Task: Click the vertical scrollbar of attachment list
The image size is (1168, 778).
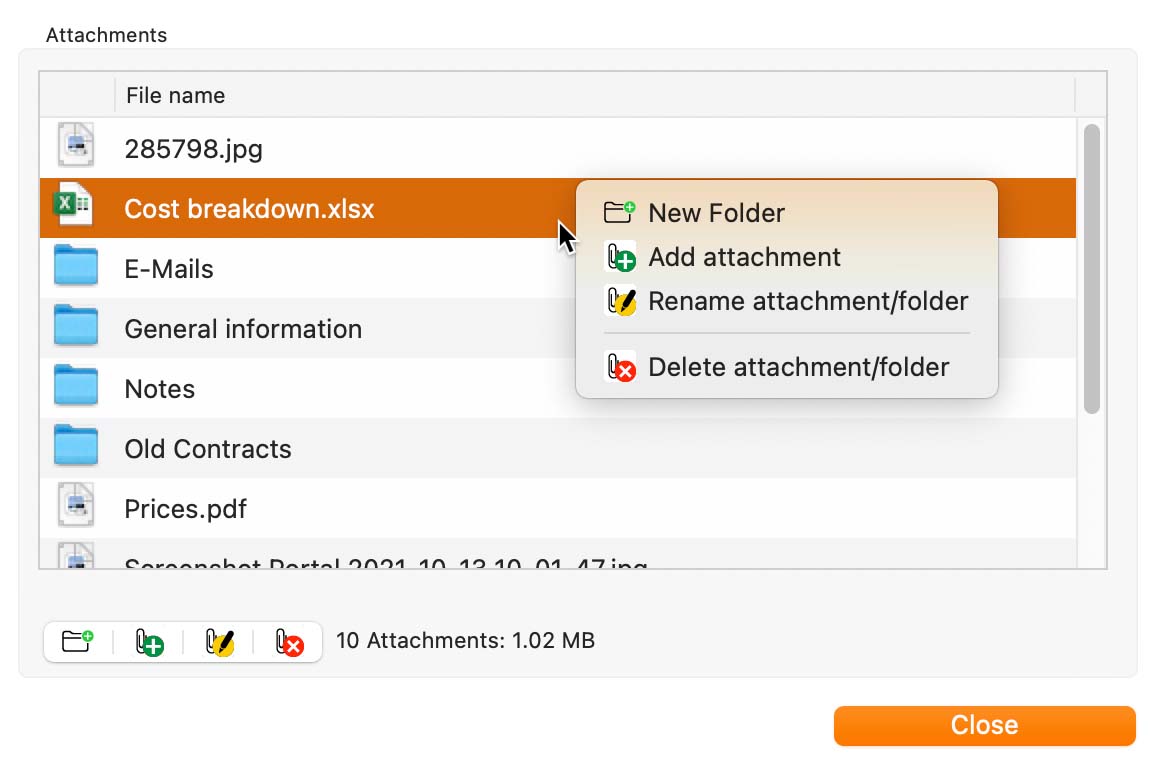Action: pos(1092,268)
